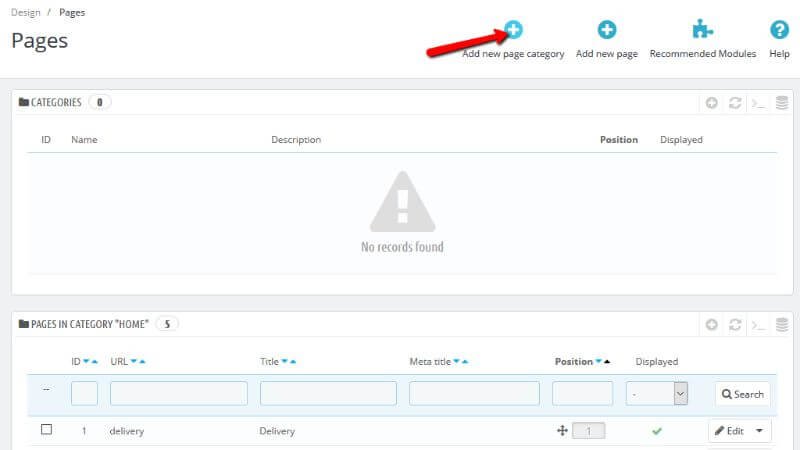This screenshot has height=450, width=800.
Task: Sort ID column ascending
Action: tap(94, 361)
